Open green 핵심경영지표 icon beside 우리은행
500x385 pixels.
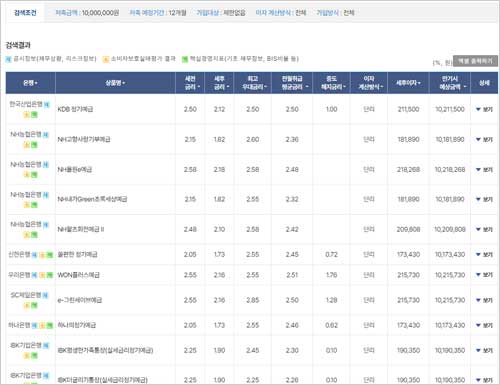(x=50, y=275)
